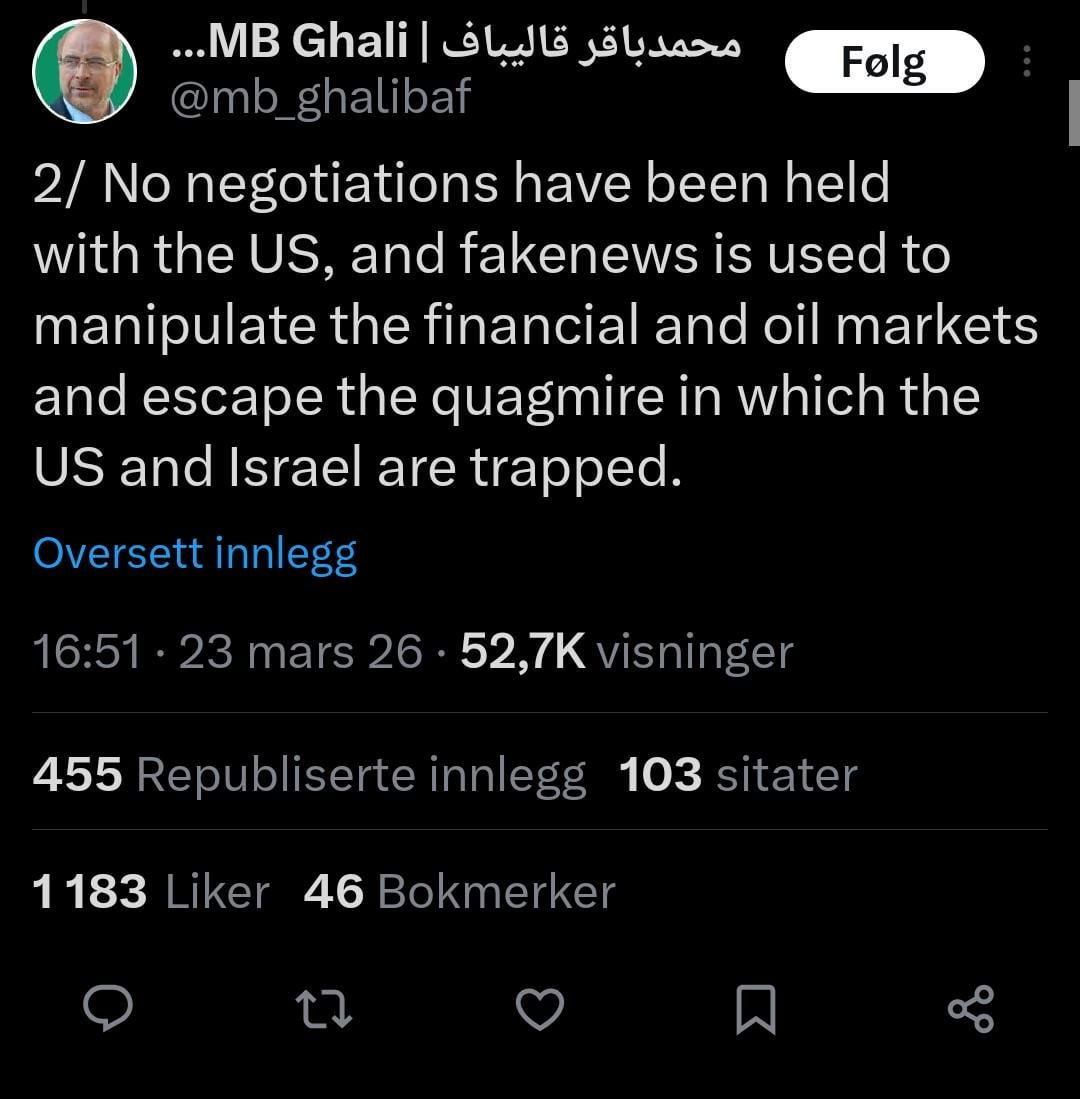Screen dimensions: 1080x1099
Task: Repost this tweet using the arrows icon
Action: point(325,1008)
